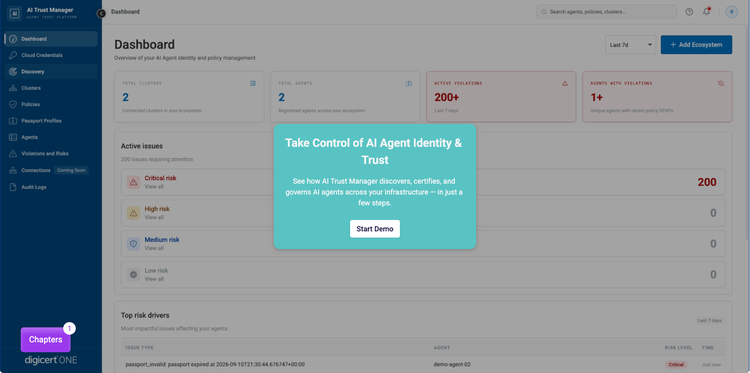Open Audit Logs in sidebar
This screenshot has height=373, width=750.
click(51, 187)
